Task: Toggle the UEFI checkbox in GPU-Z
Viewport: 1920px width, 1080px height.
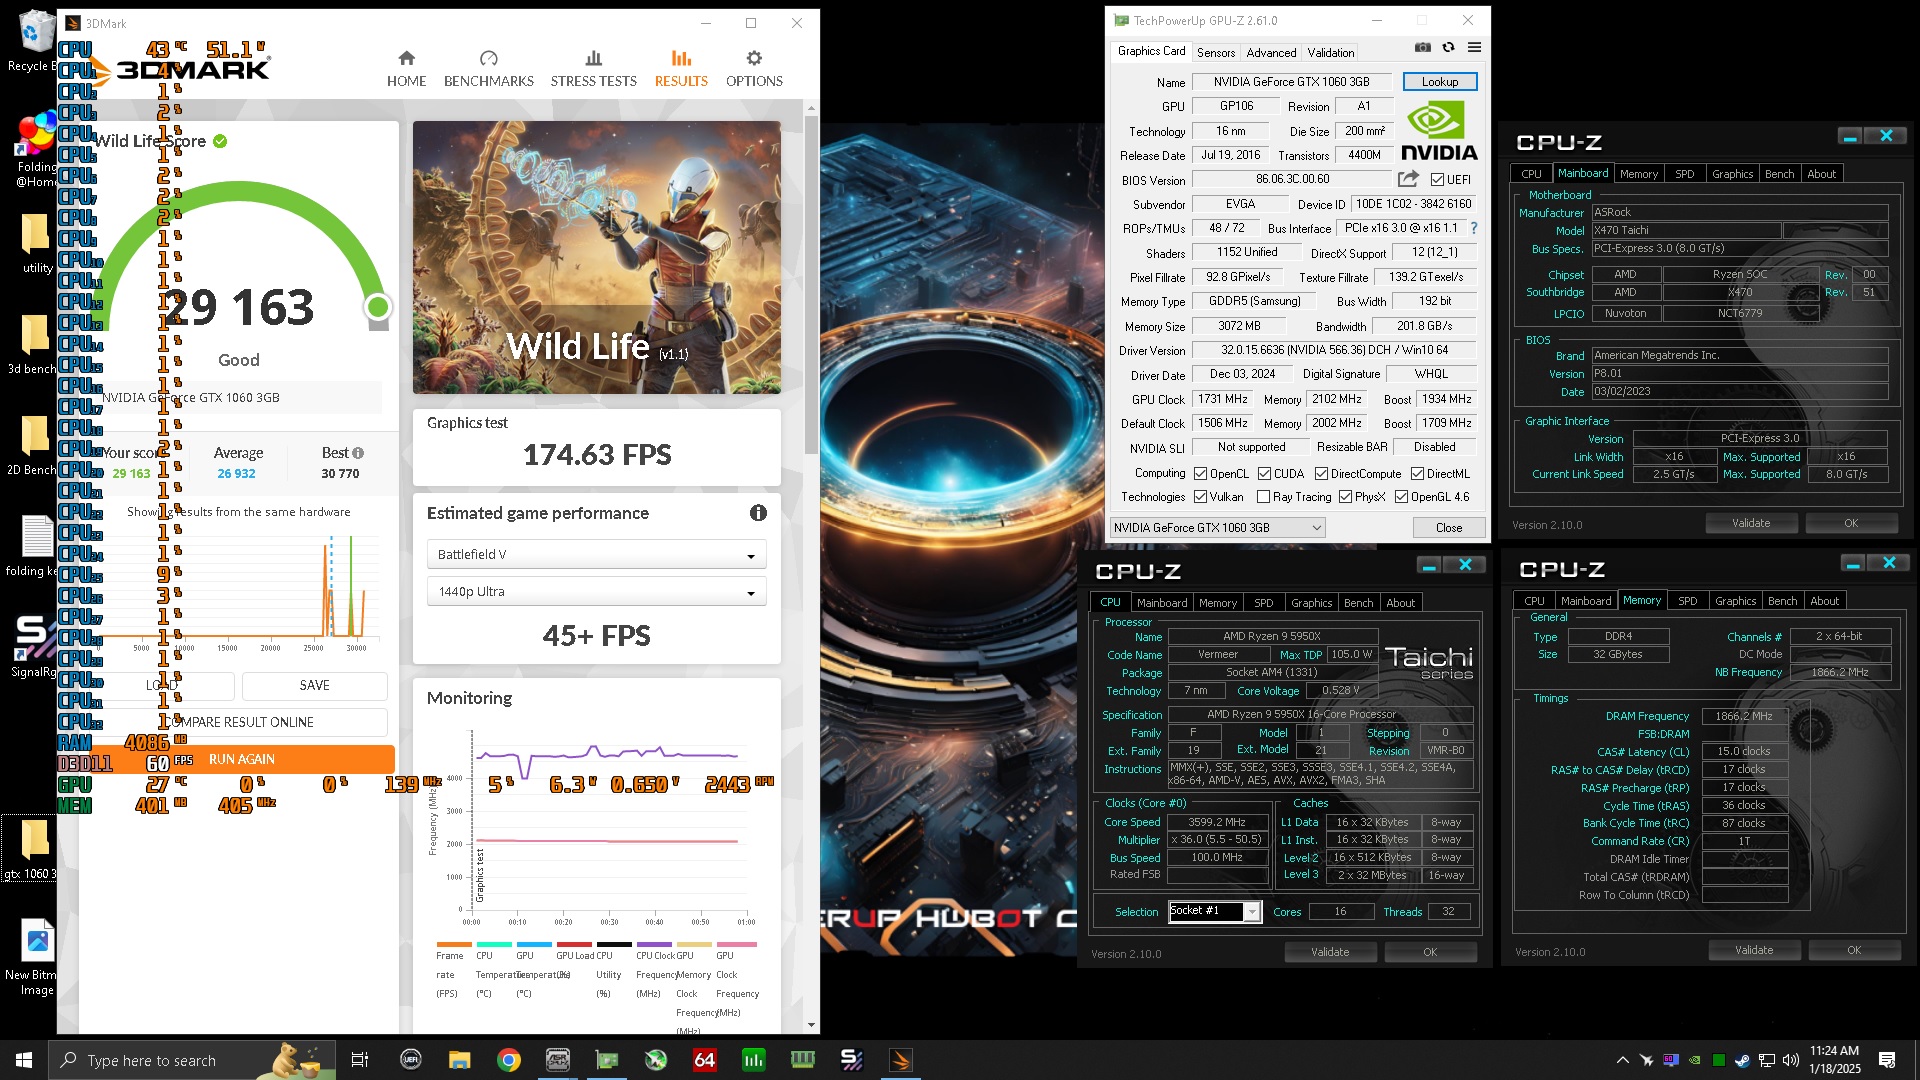Action: [x=1437, y=179]
